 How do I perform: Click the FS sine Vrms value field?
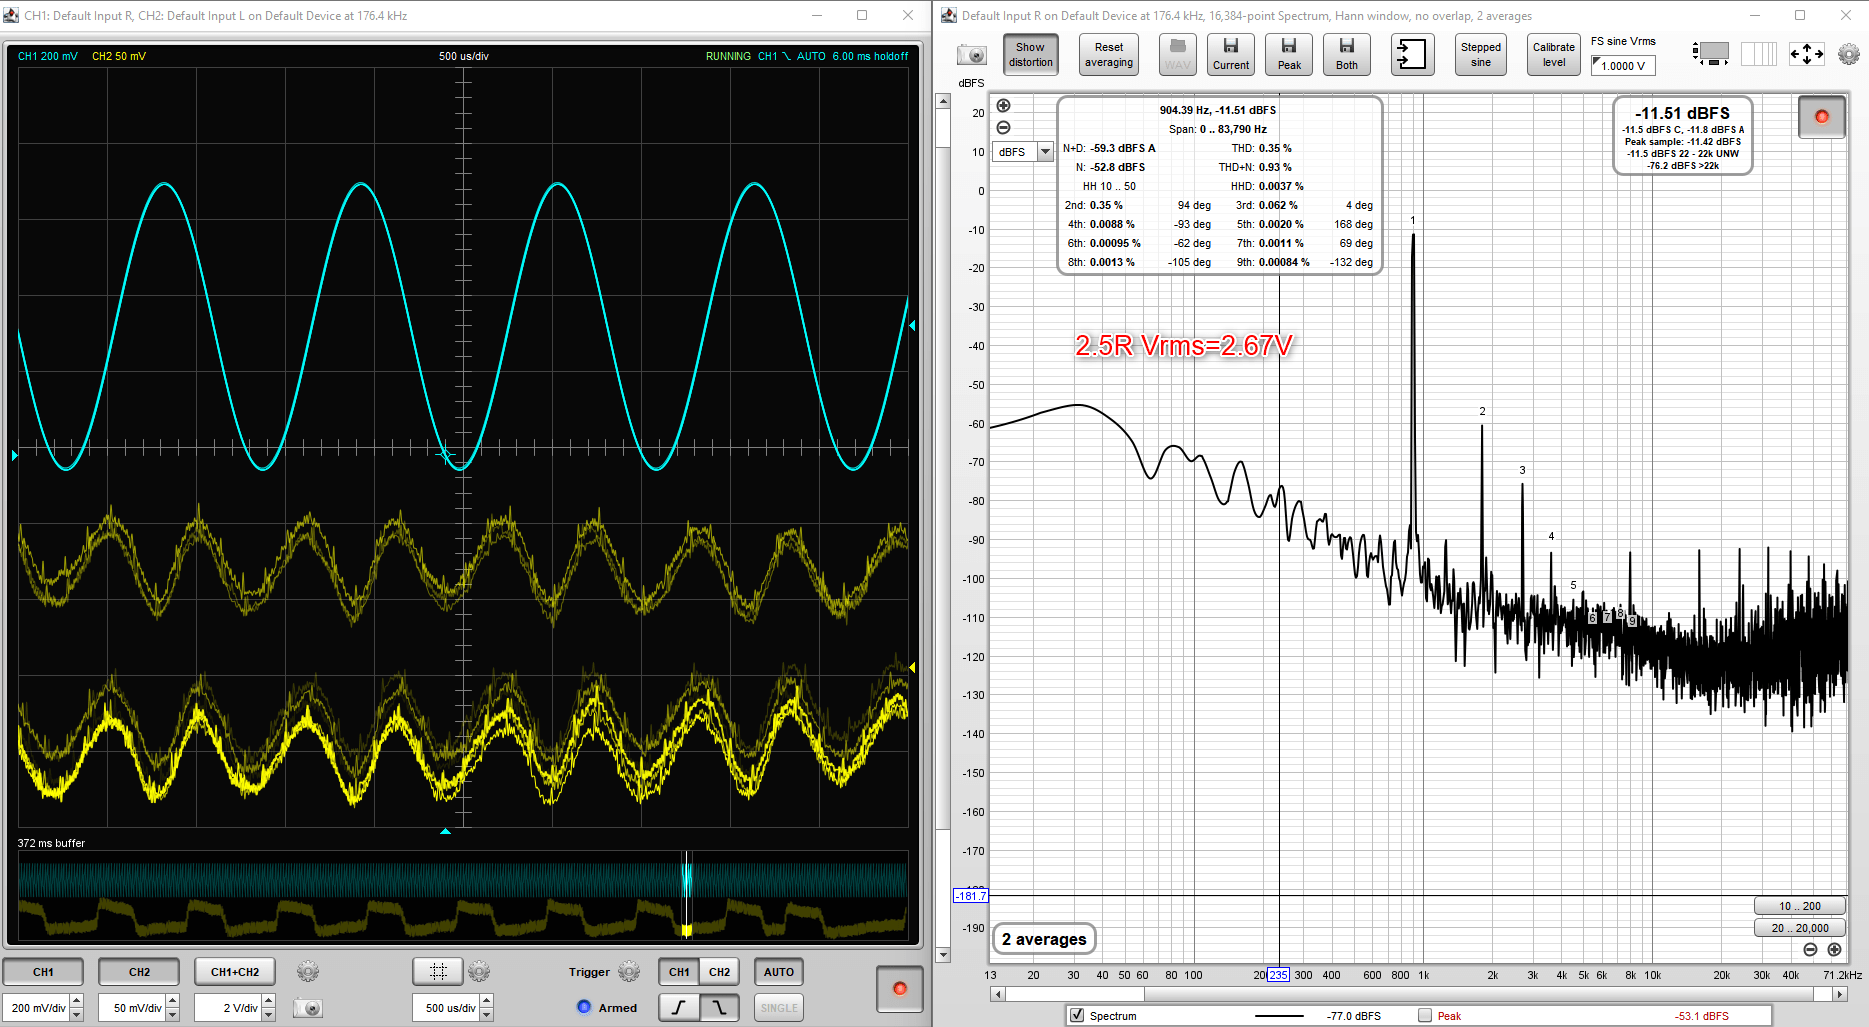(x=1623, y=66)
